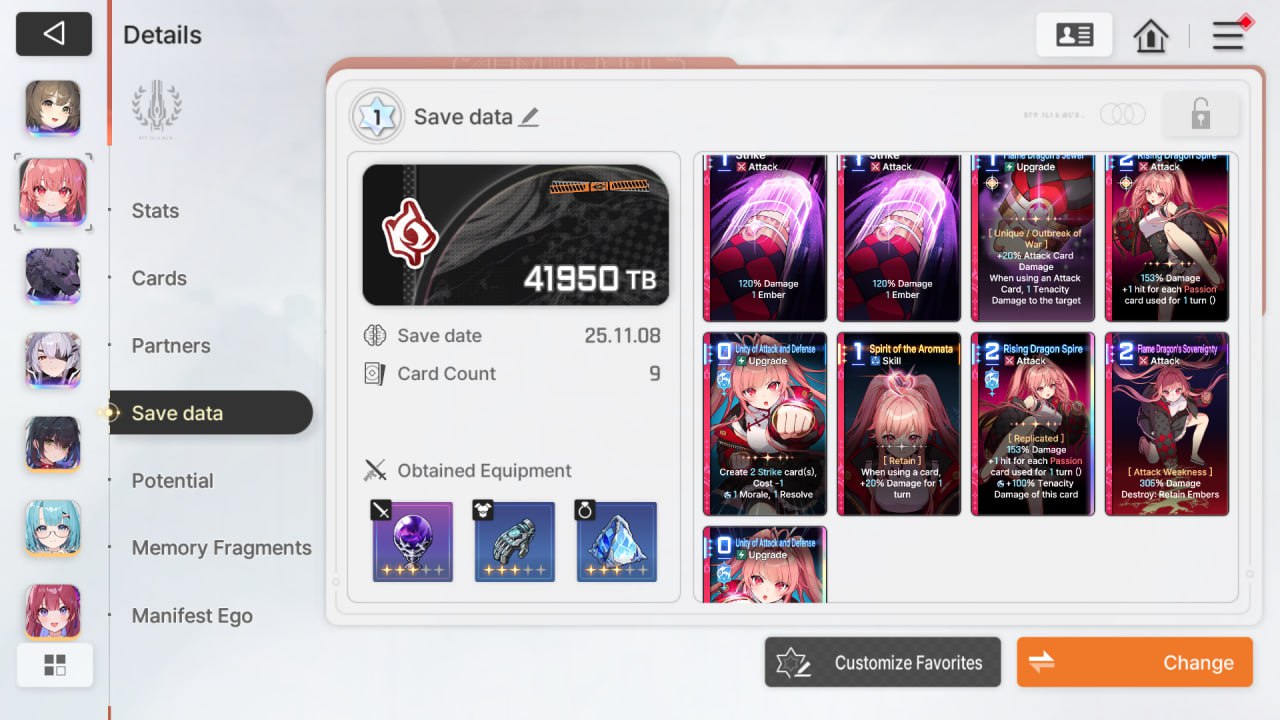Edit the Save data name pencil icon

[x=529, y=117]
